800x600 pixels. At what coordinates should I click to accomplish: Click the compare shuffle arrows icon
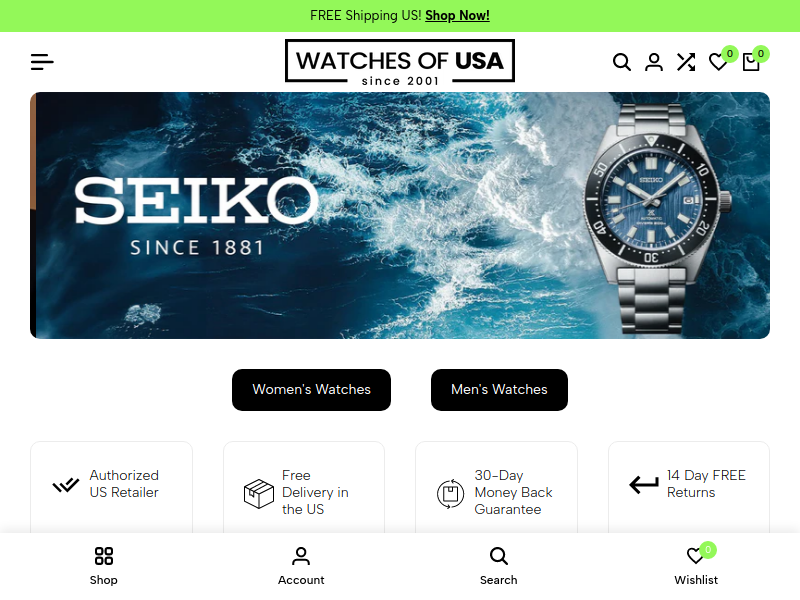(686, 62)
